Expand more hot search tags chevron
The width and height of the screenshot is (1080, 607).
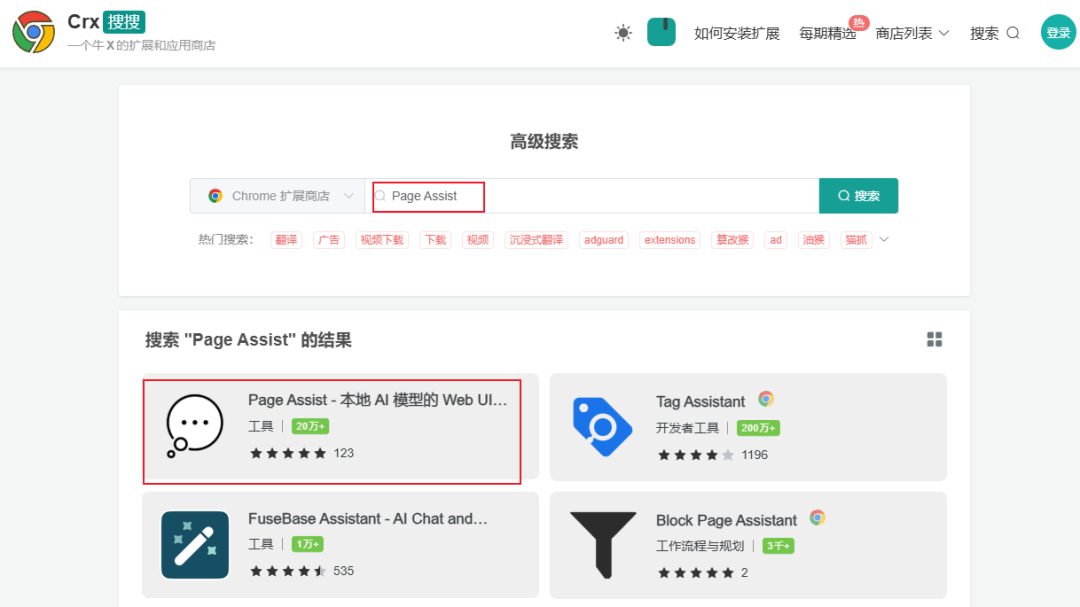coord(884,239)
